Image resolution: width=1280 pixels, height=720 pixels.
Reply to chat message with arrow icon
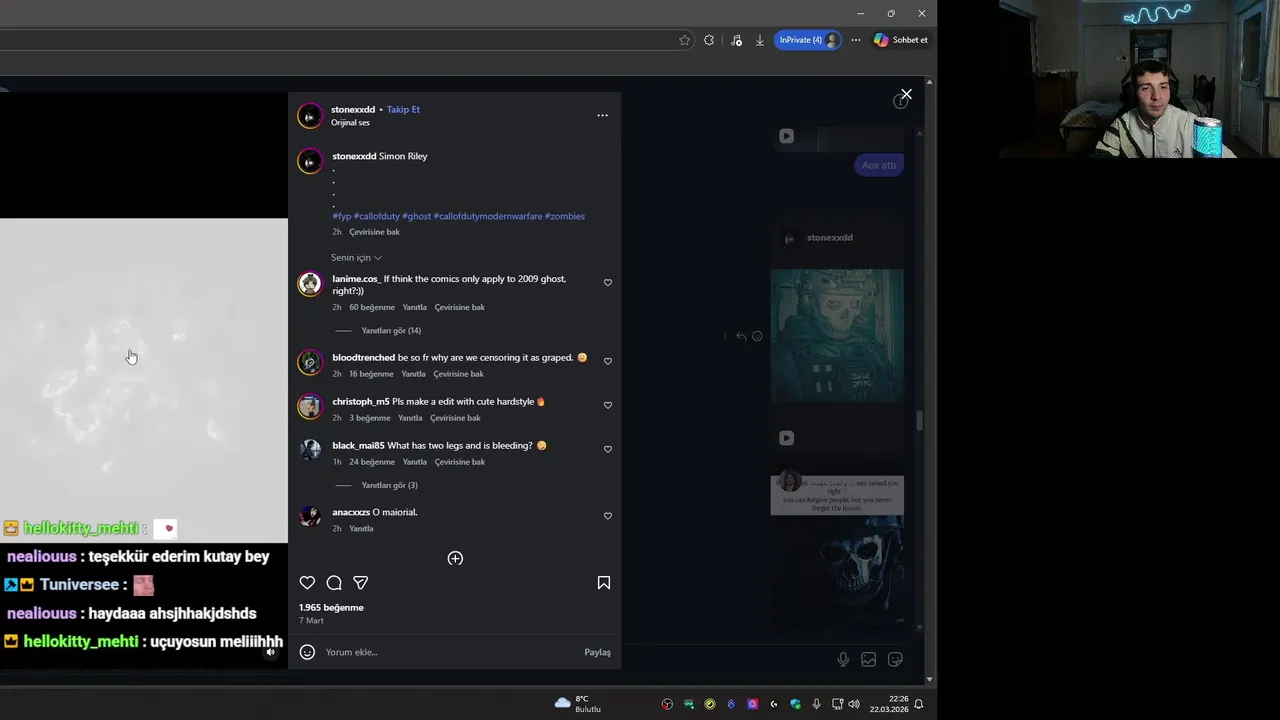pyautogui.click(x=741, y=336)
